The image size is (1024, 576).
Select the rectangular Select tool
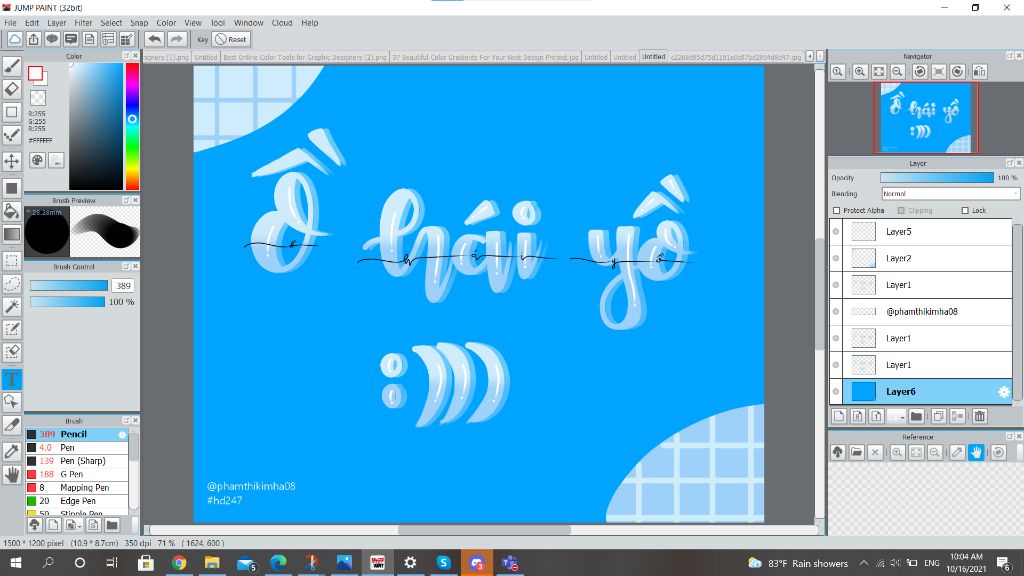[x=12, y=261]
